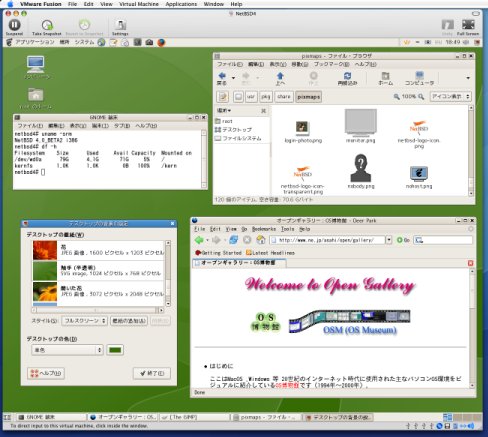Click the share path button
Screen dimensions: 488x437
[x=284, y=97]
